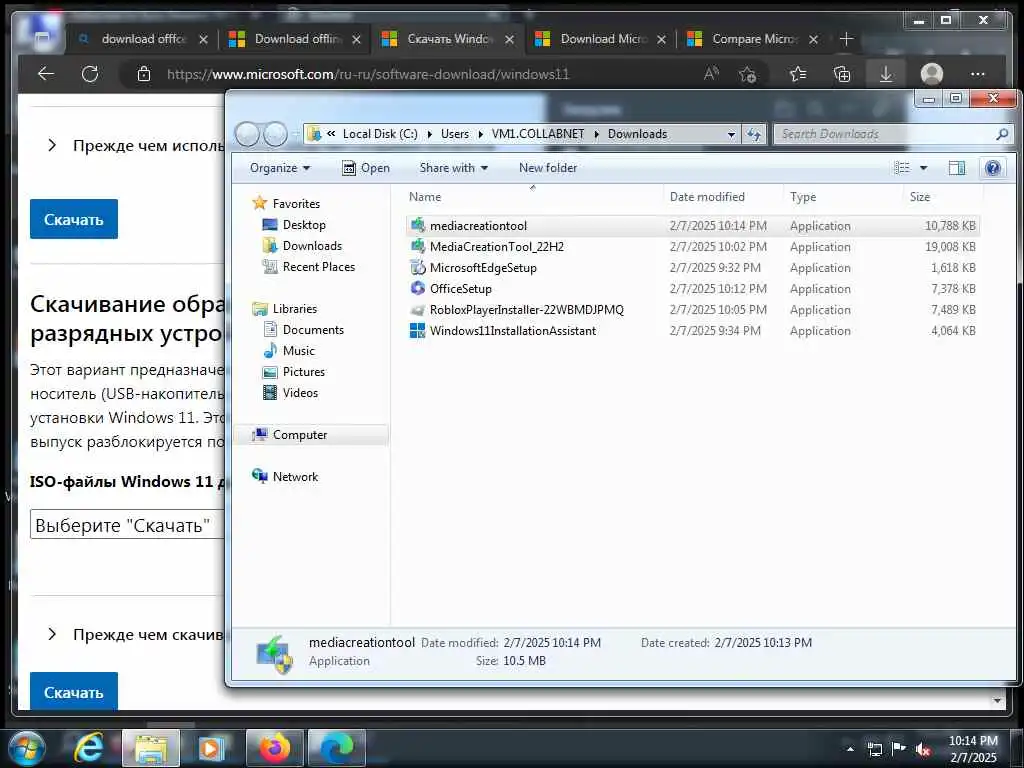Expand the first Прежде чем section chevron

tap(52, 146)
